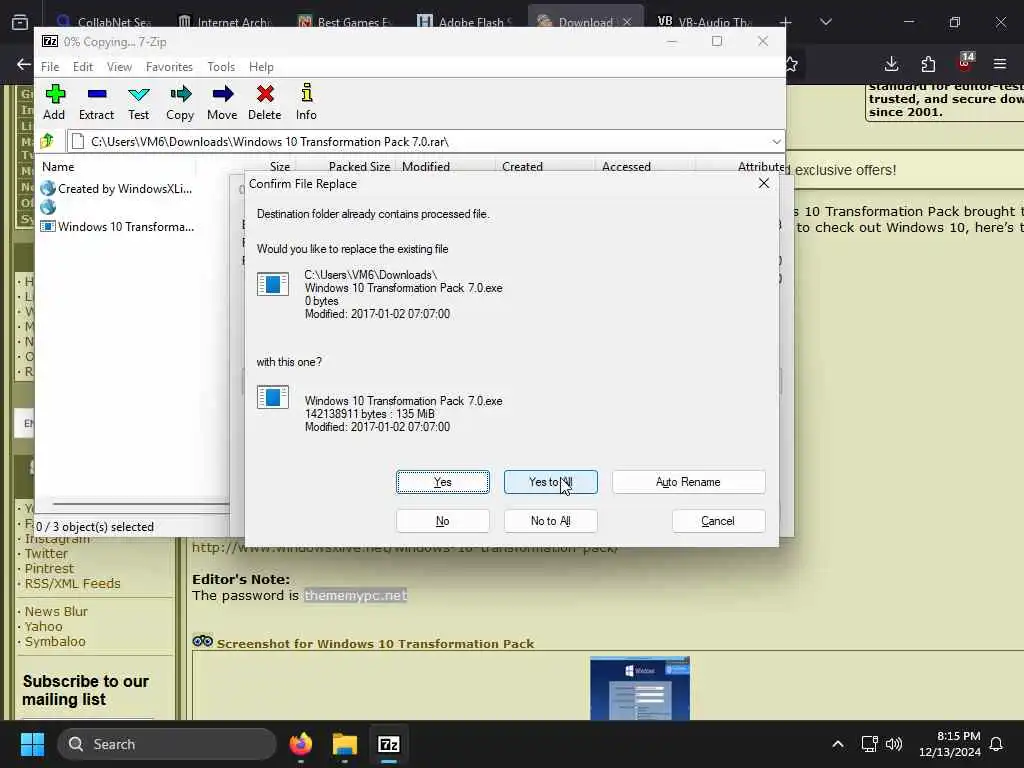Screen dimensions: 1024x768
Task: Click the existing file icon in dialog
Action: point(273,284)
